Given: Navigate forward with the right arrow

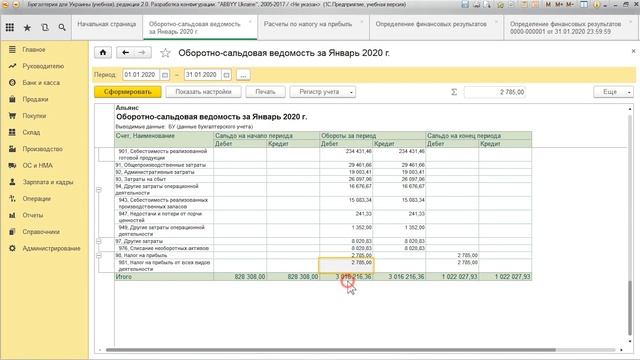Looking at the screenshot, I should point(142,53).
